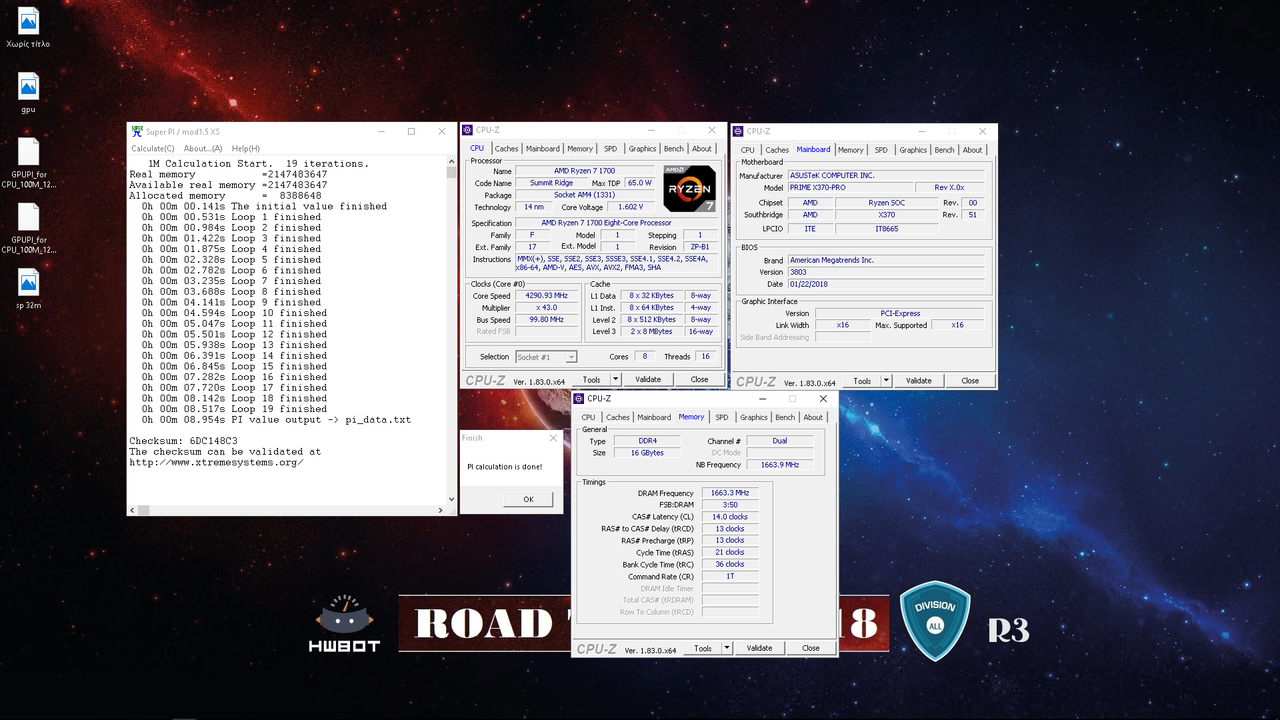Switch to Mainboard tab in CPU window
1280x720 pixels.
point(543,149)
